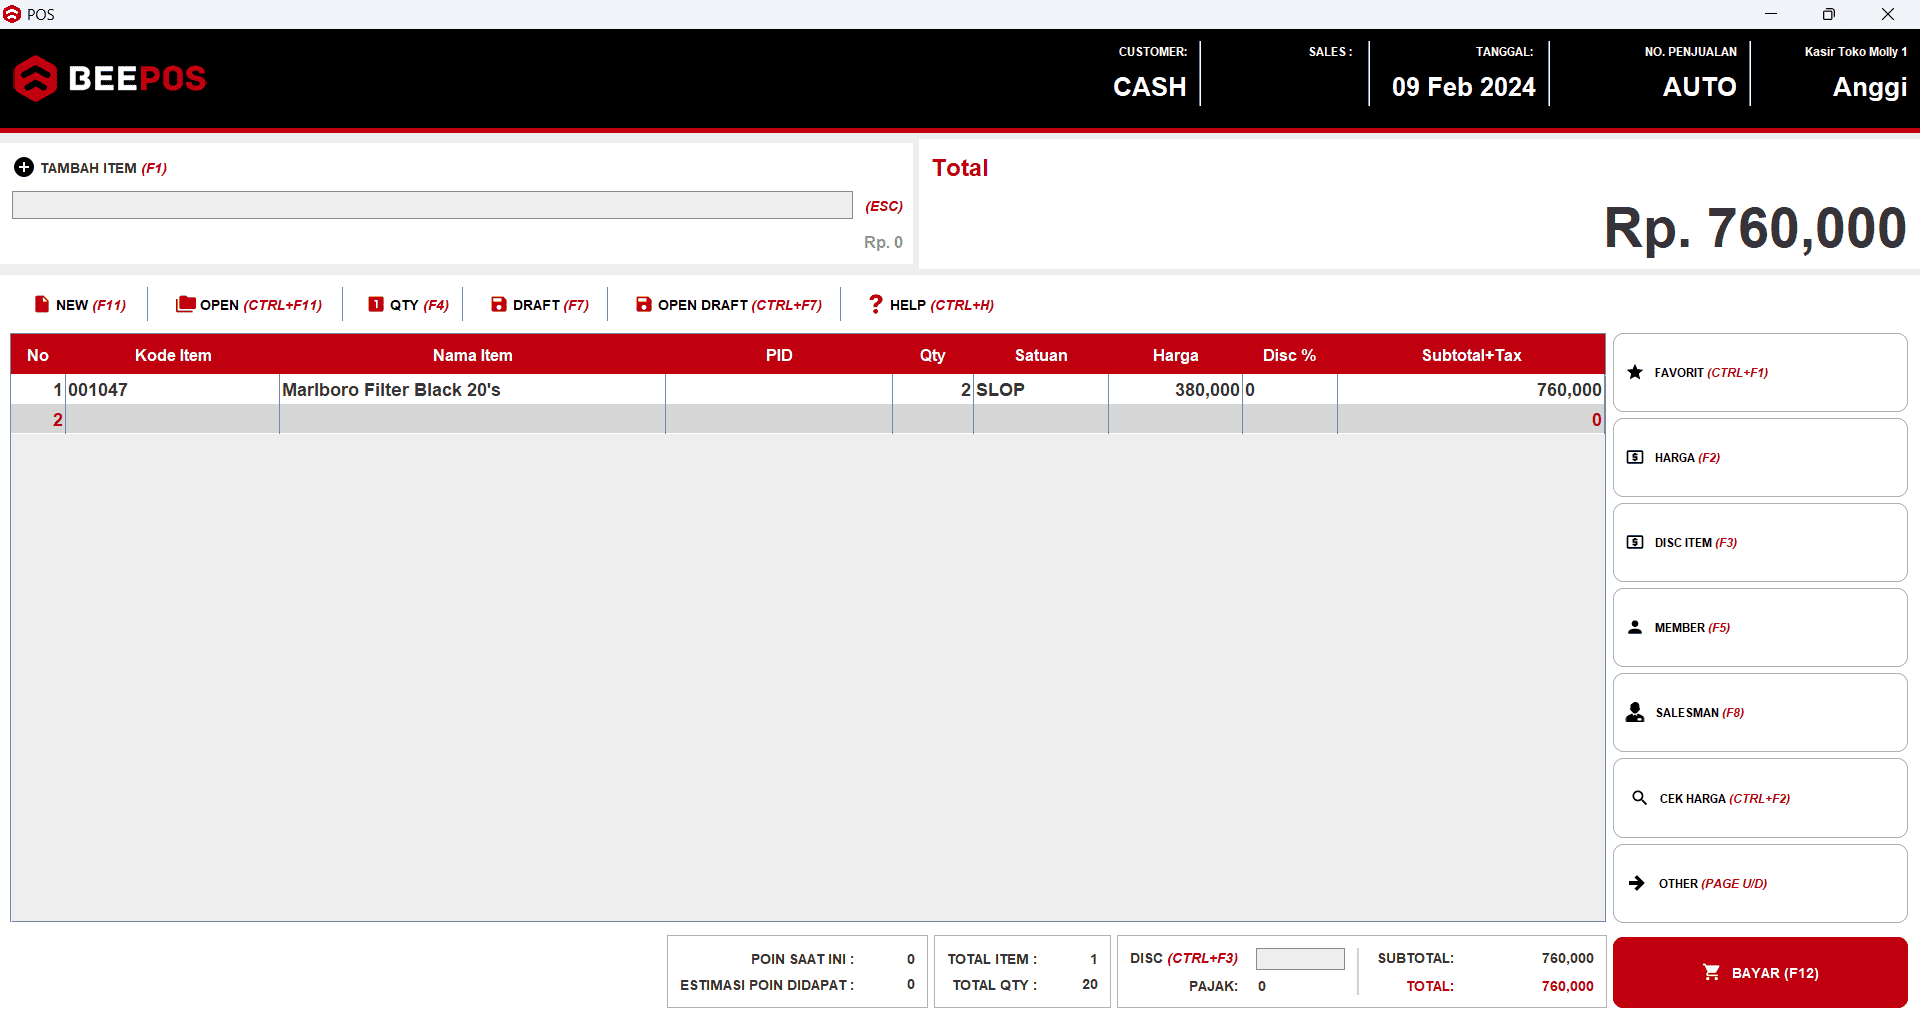Click the Satuan column header

click(x=1040, y=355)
